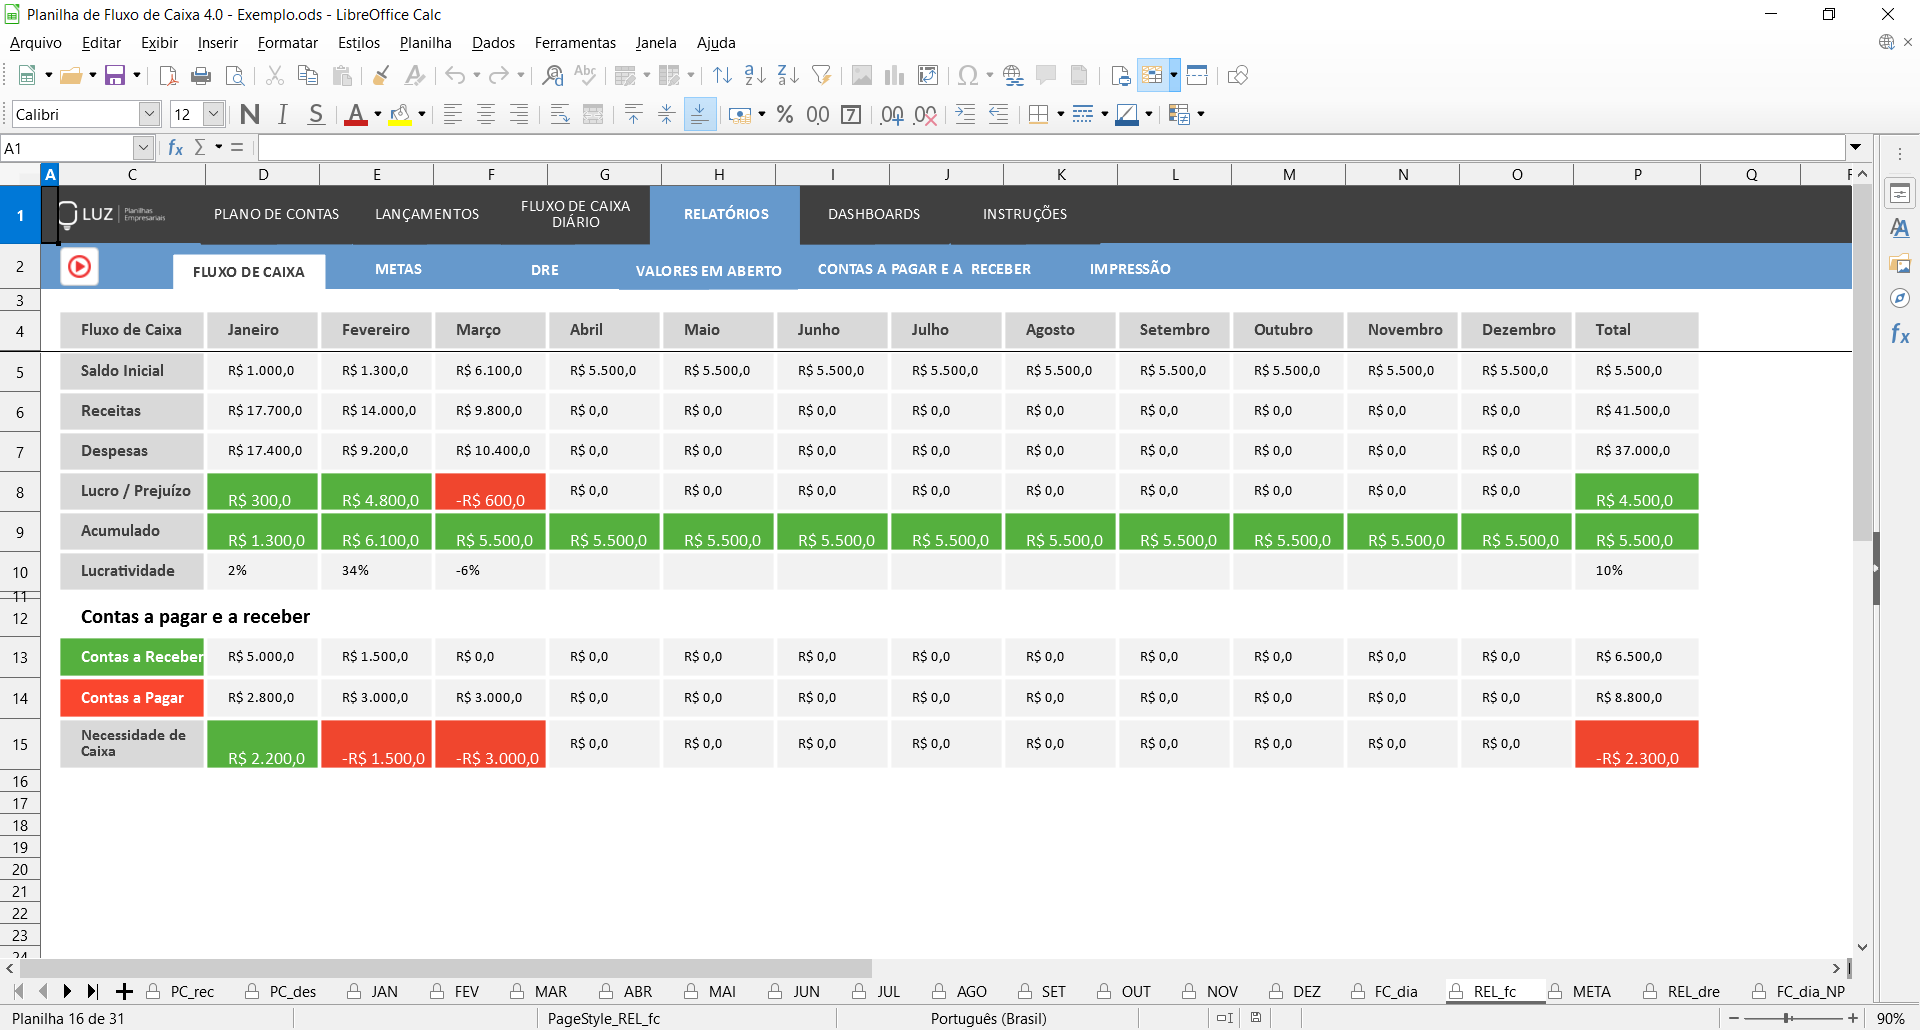Click the DASHBOARDS navigation button

click(x=873, y=214)
